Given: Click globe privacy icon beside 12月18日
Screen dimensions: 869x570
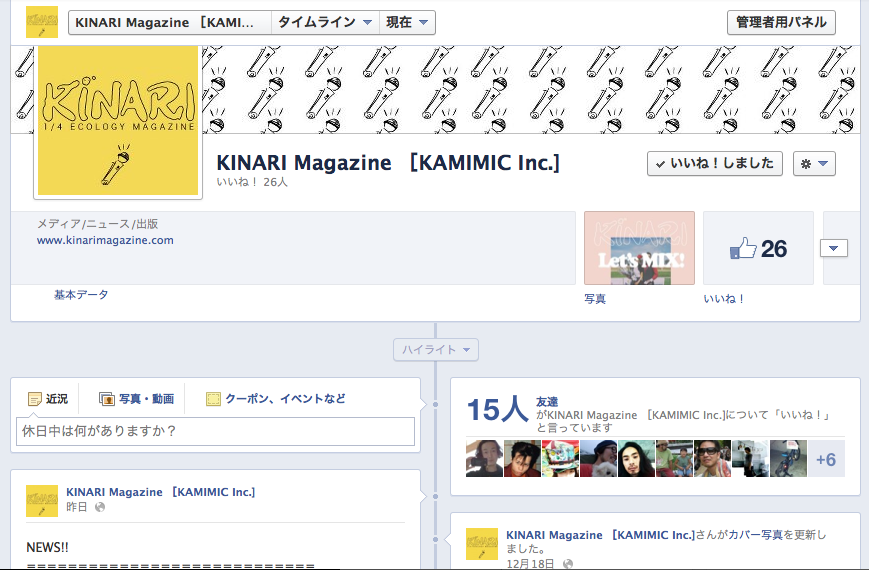Looking at the screenshot, I should click(568, 563).
